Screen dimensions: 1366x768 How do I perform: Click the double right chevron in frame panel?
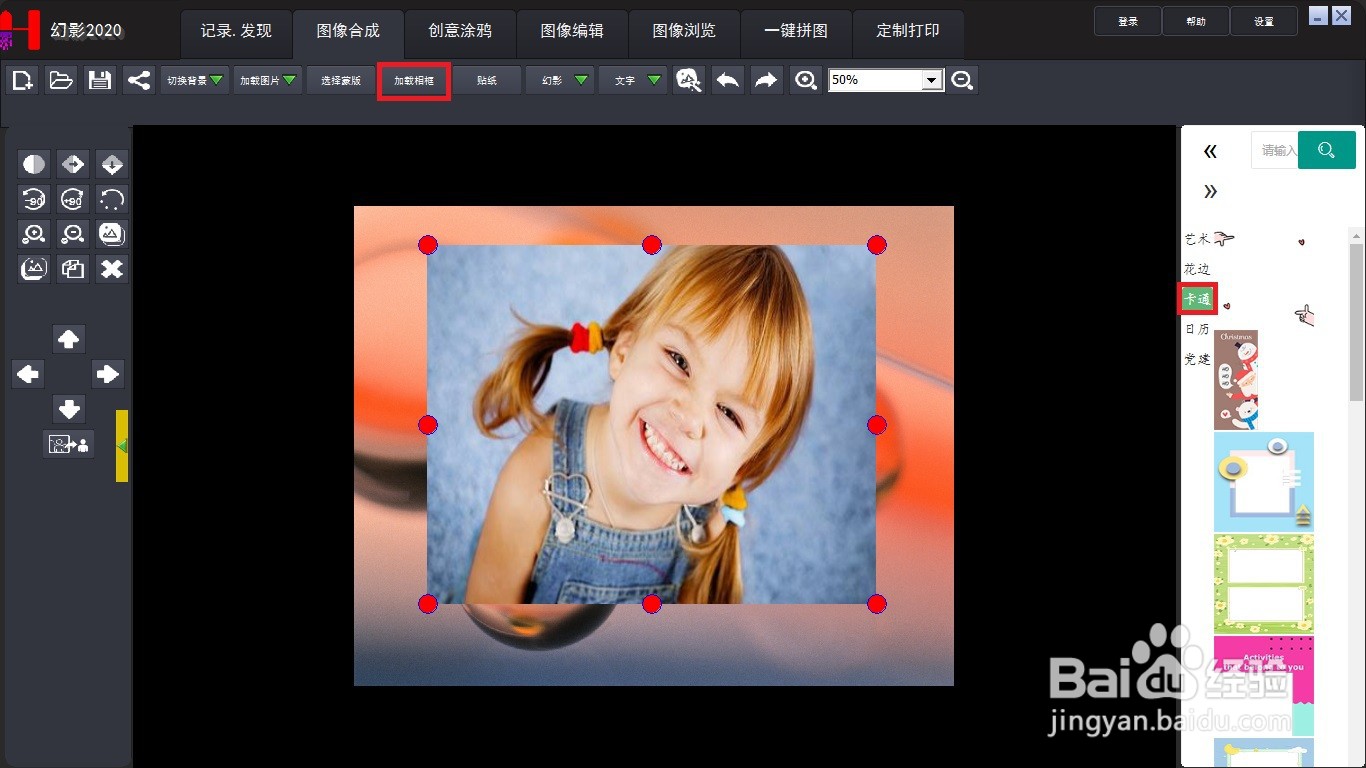click(x=1210, y=191)
